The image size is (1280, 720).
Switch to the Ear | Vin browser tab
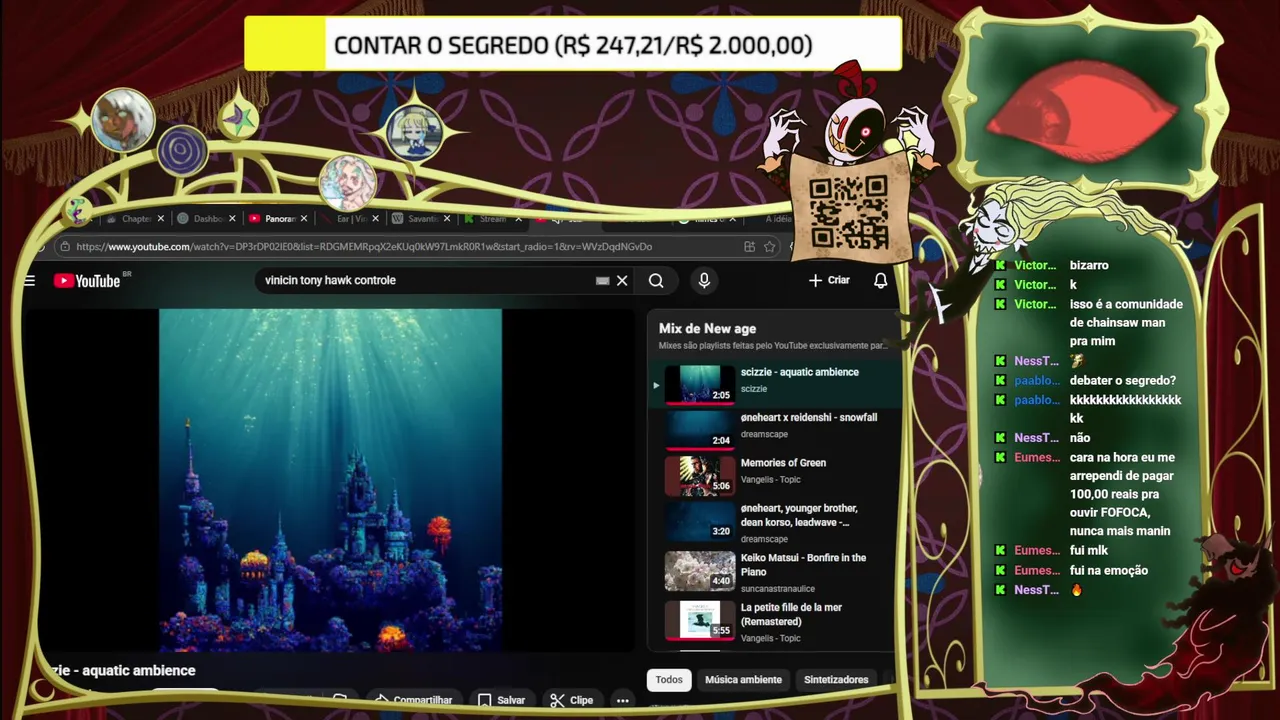[x=350, y=219]
